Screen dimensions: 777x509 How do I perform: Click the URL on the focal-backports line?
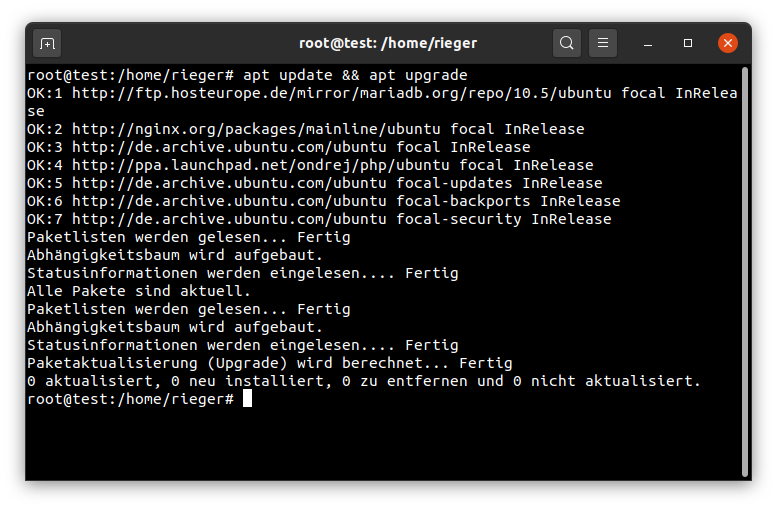[x=229, y=201]
